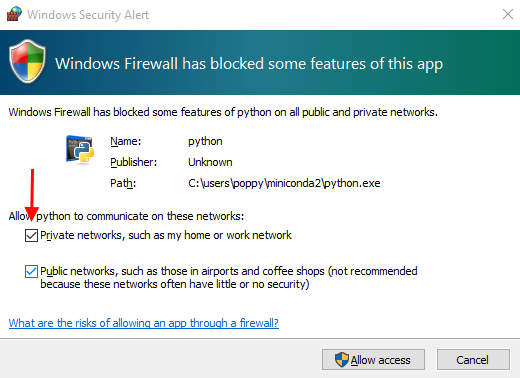Screen dimensions: 520x378
Task: Uncheck the Private networks checkbox
Action: coord(31,235)
